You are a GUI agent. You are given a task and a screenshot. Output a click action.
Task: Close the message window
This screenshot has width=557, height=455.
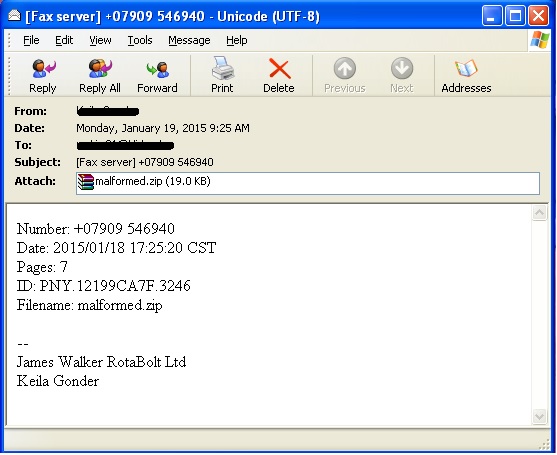point(539,16)
